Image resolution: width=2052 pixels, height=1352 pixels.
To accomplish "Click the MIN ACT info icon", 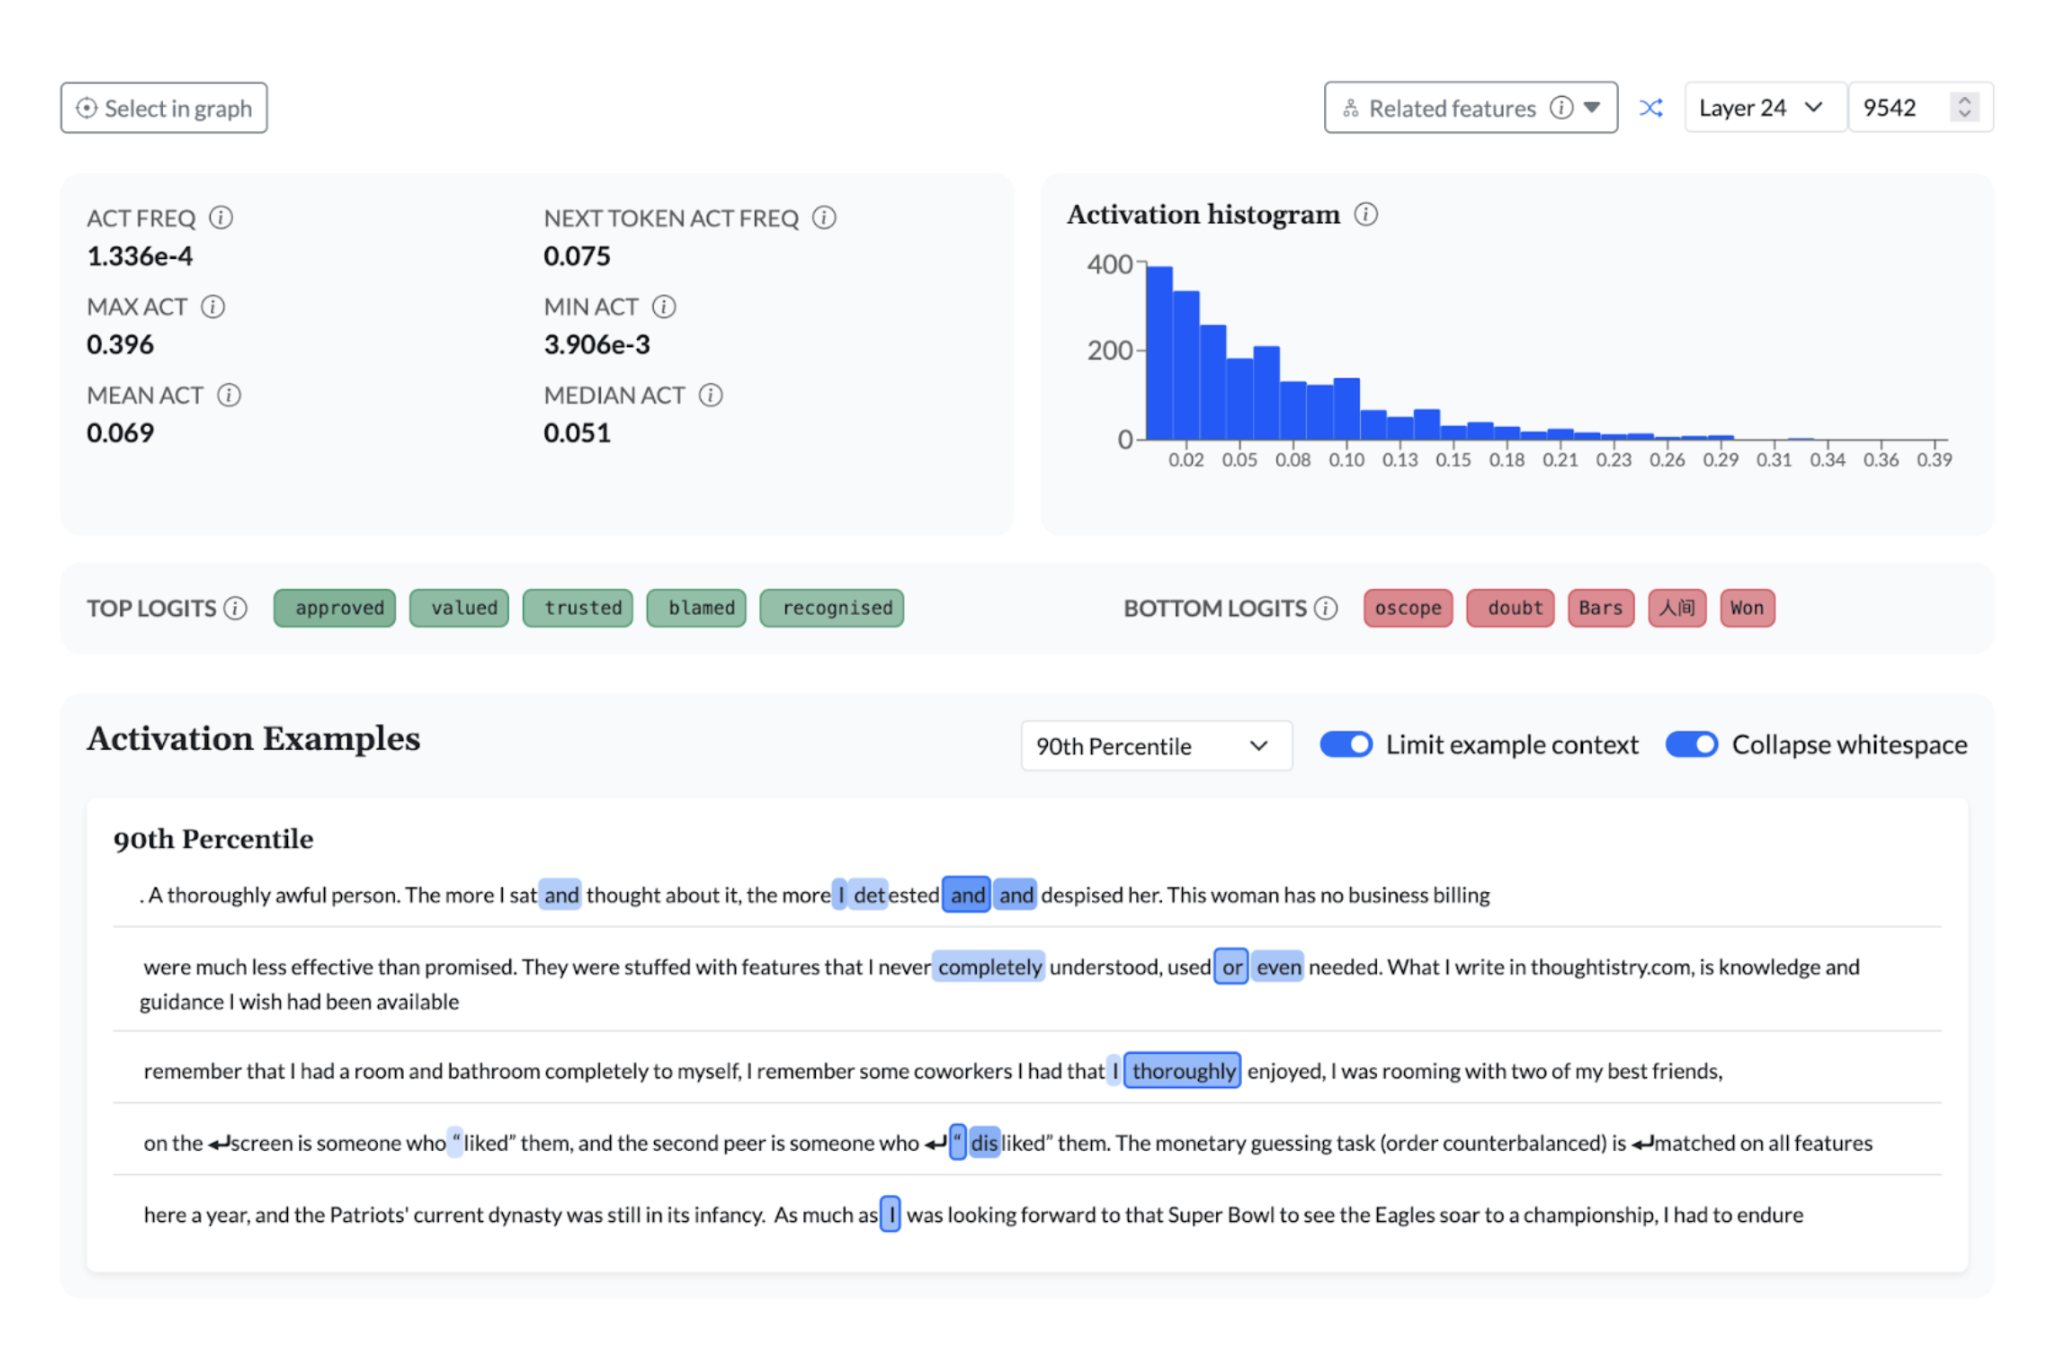I will pyautogui.click(x=664, y=306).
